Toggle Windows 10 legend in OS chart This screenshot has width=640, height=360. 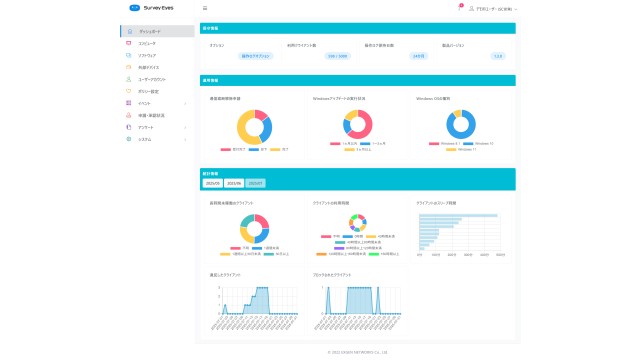pos(478,144)
